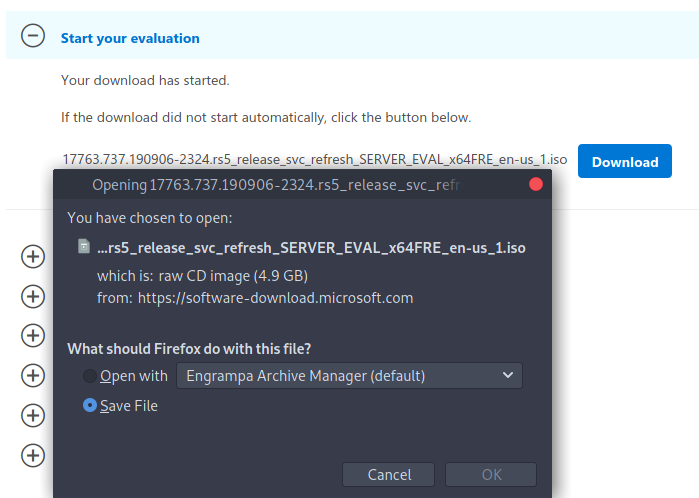Select the Open with radio button

(90, 376)
